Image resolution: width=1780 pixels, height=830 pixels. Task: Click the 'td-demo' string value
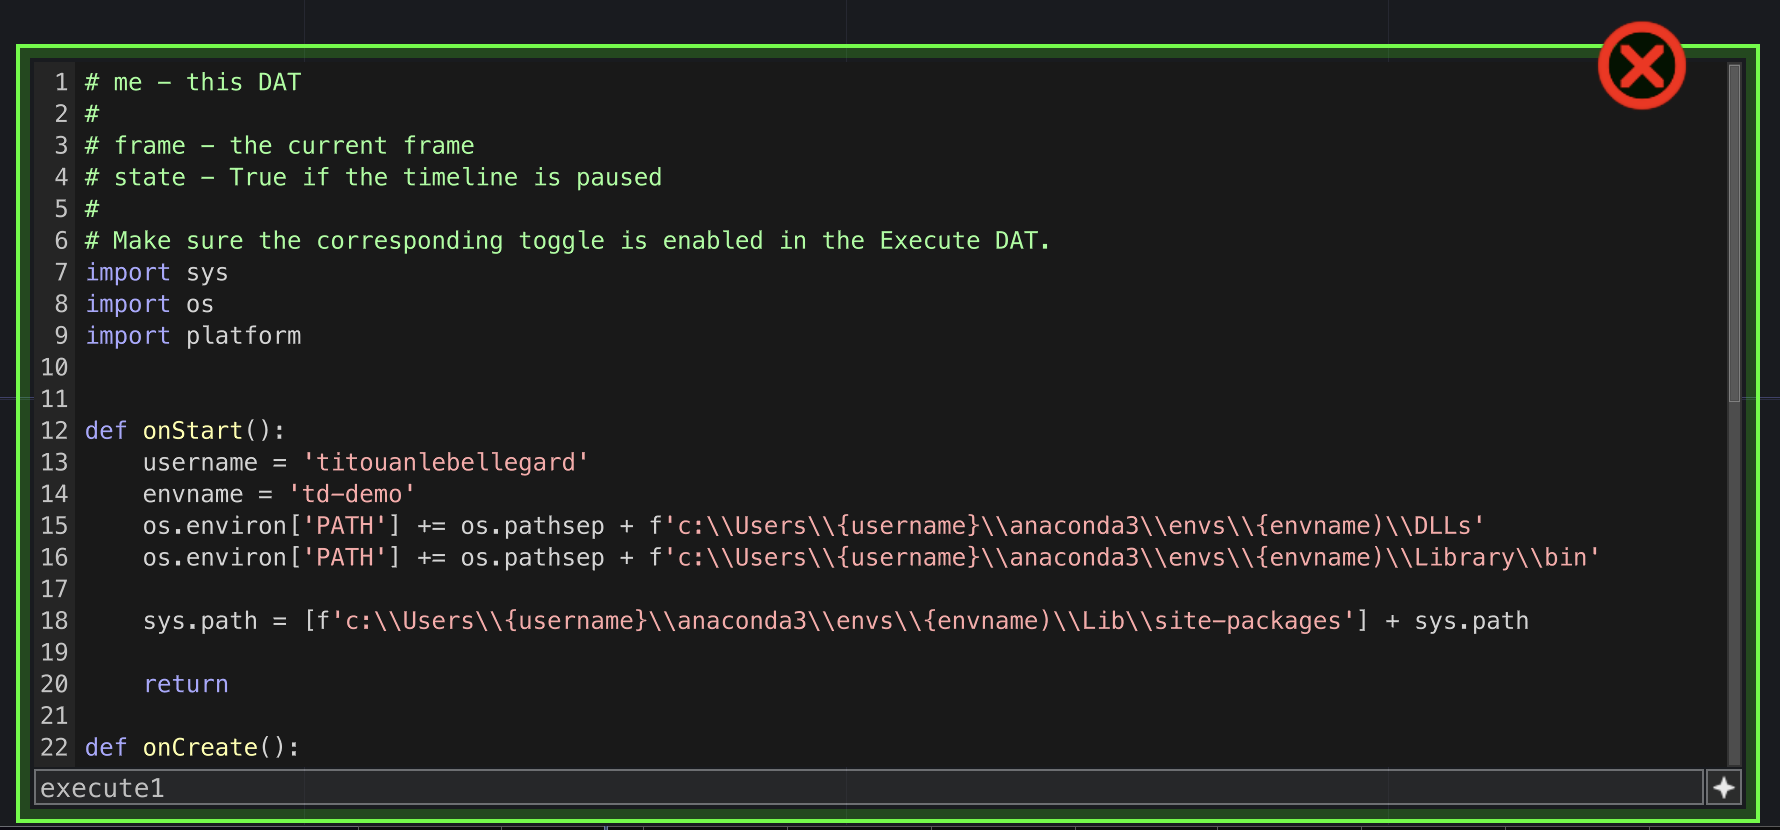pyautogui.click(x=352, y=494)
